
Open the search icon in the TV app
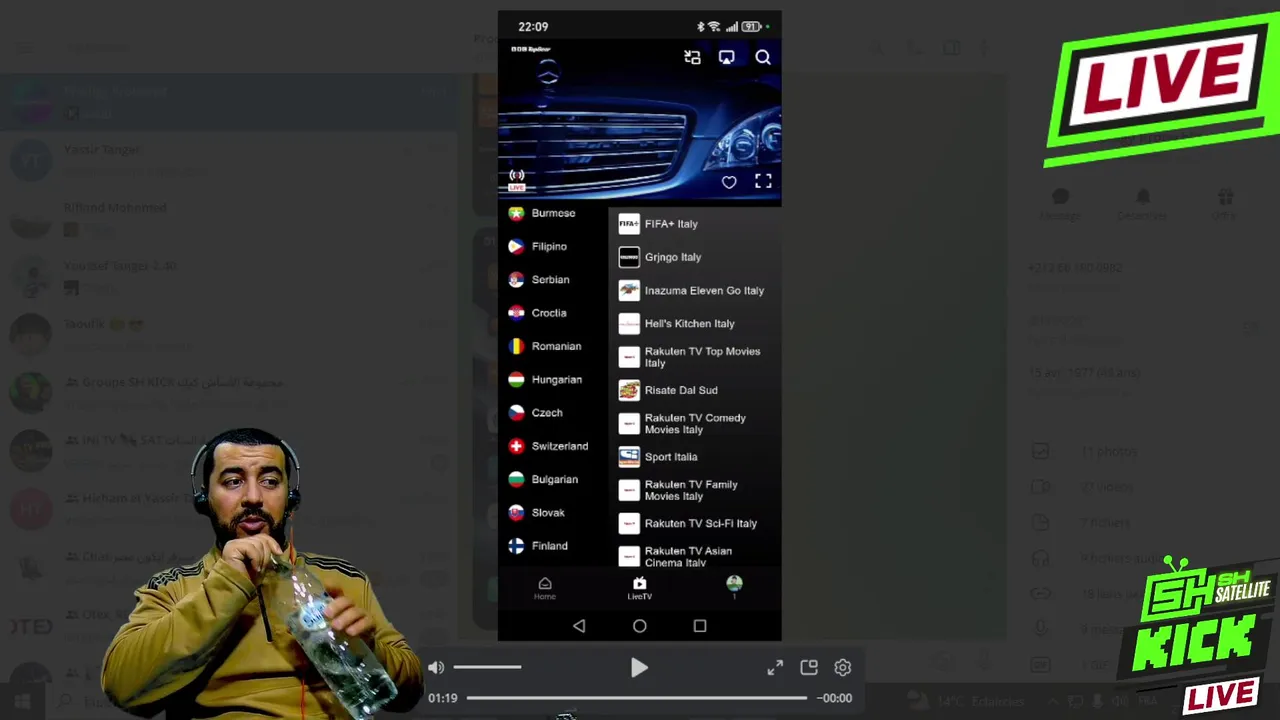(x=763, y=57)
